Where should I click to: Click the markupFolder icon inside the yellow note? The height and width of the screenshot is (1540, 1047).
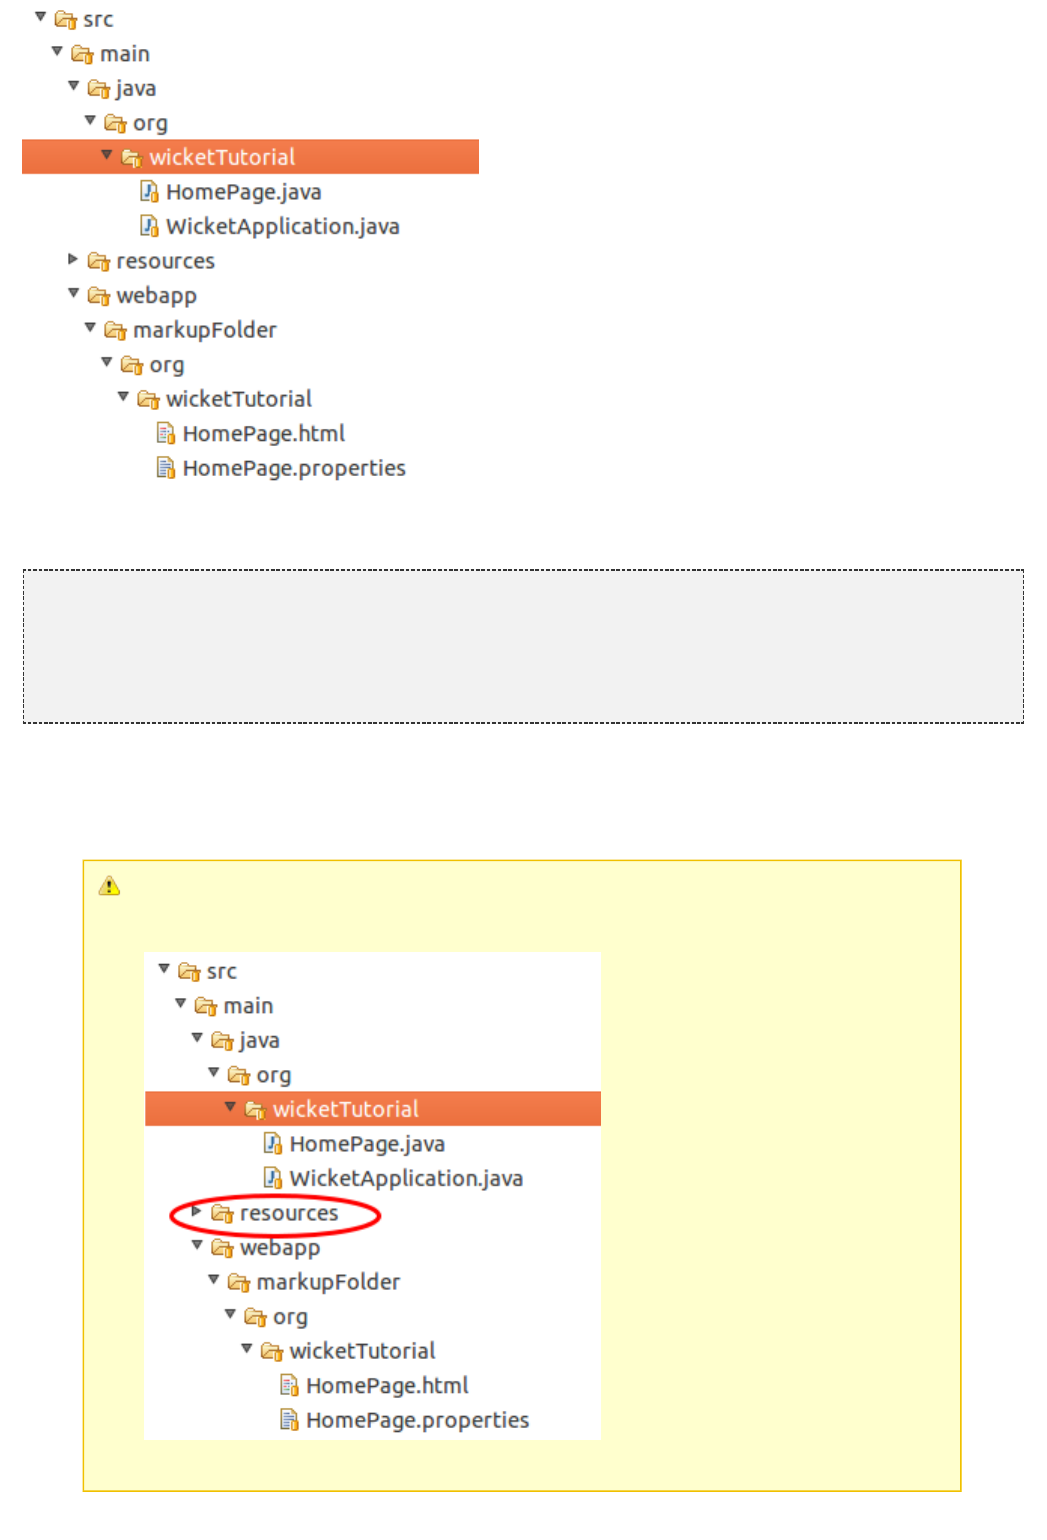coord(239,1283)
